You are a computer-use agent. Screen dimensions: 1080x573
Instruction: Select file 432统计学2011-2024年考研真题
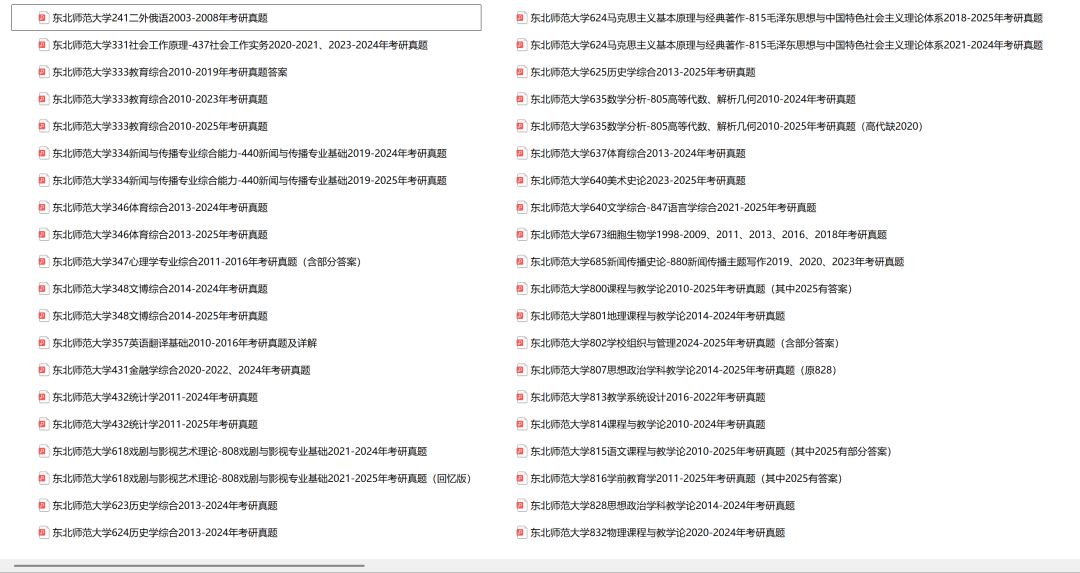coord(155,397)
